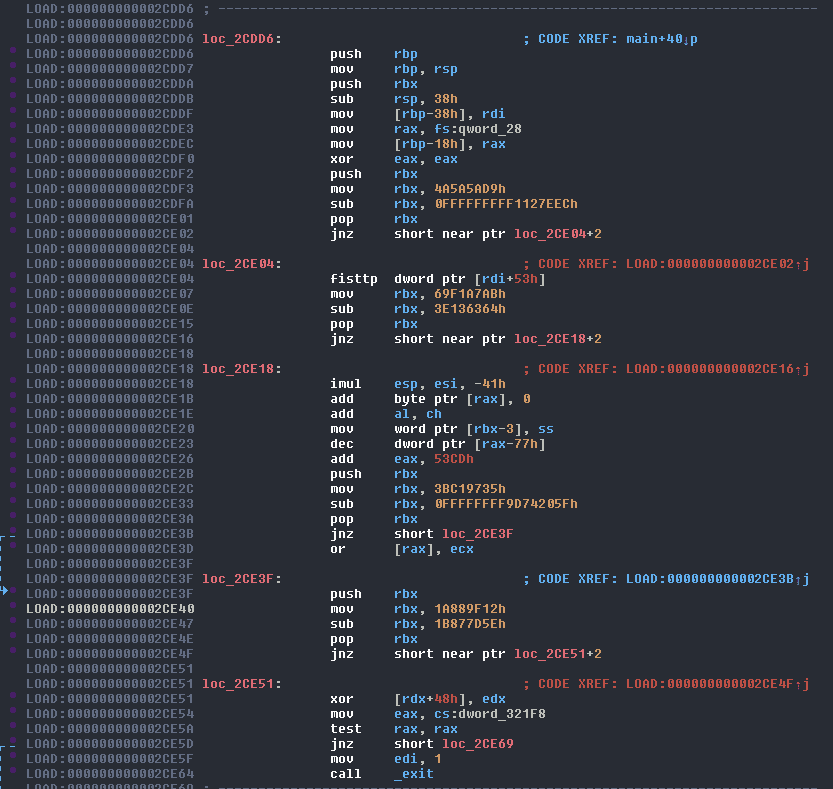Select the constant 4A5A5AD9h
This screenshot has height=789, width=833.
(470, 189)
